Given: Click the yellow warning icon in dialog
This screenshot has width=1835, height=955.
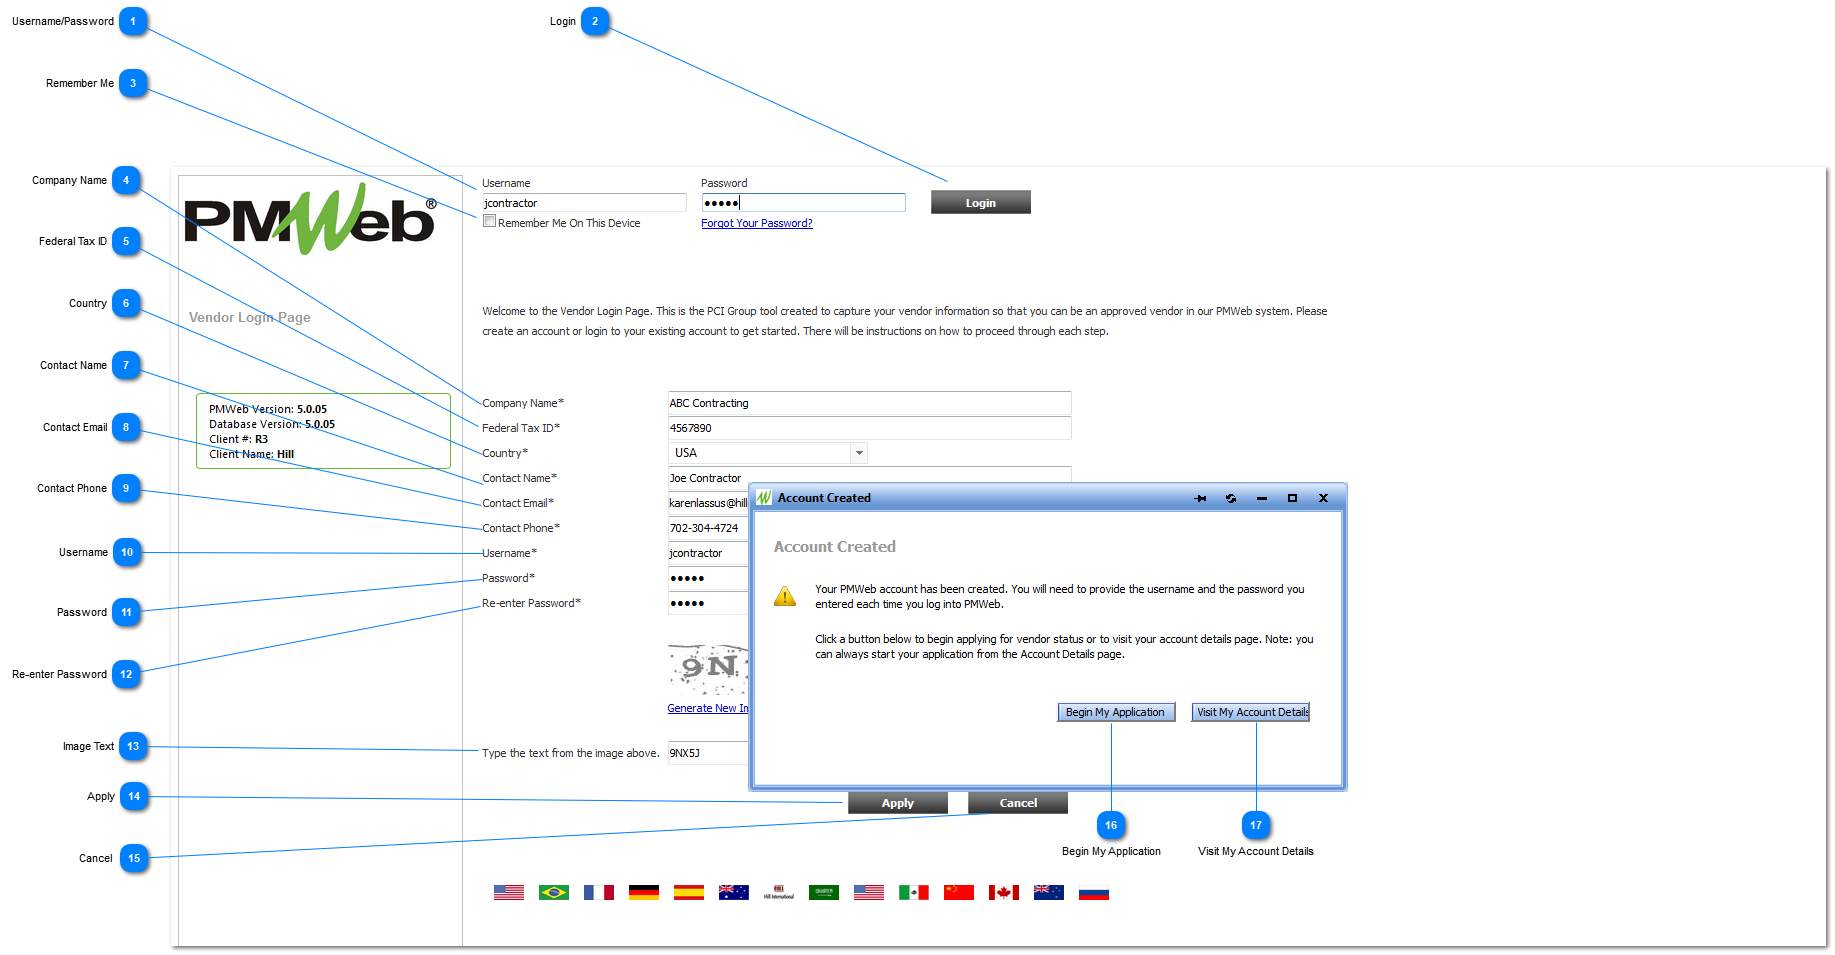Looking at the screenshot, I should click(785, 596).
